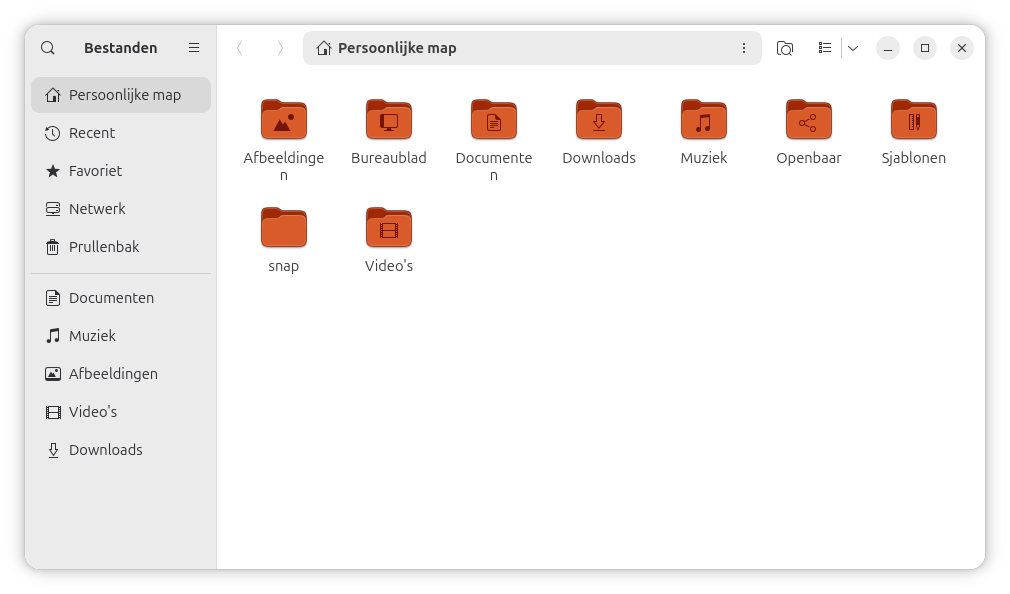1010x594 pixels.
Task: Open Recent in the sidebar
Action: (92, 133)
